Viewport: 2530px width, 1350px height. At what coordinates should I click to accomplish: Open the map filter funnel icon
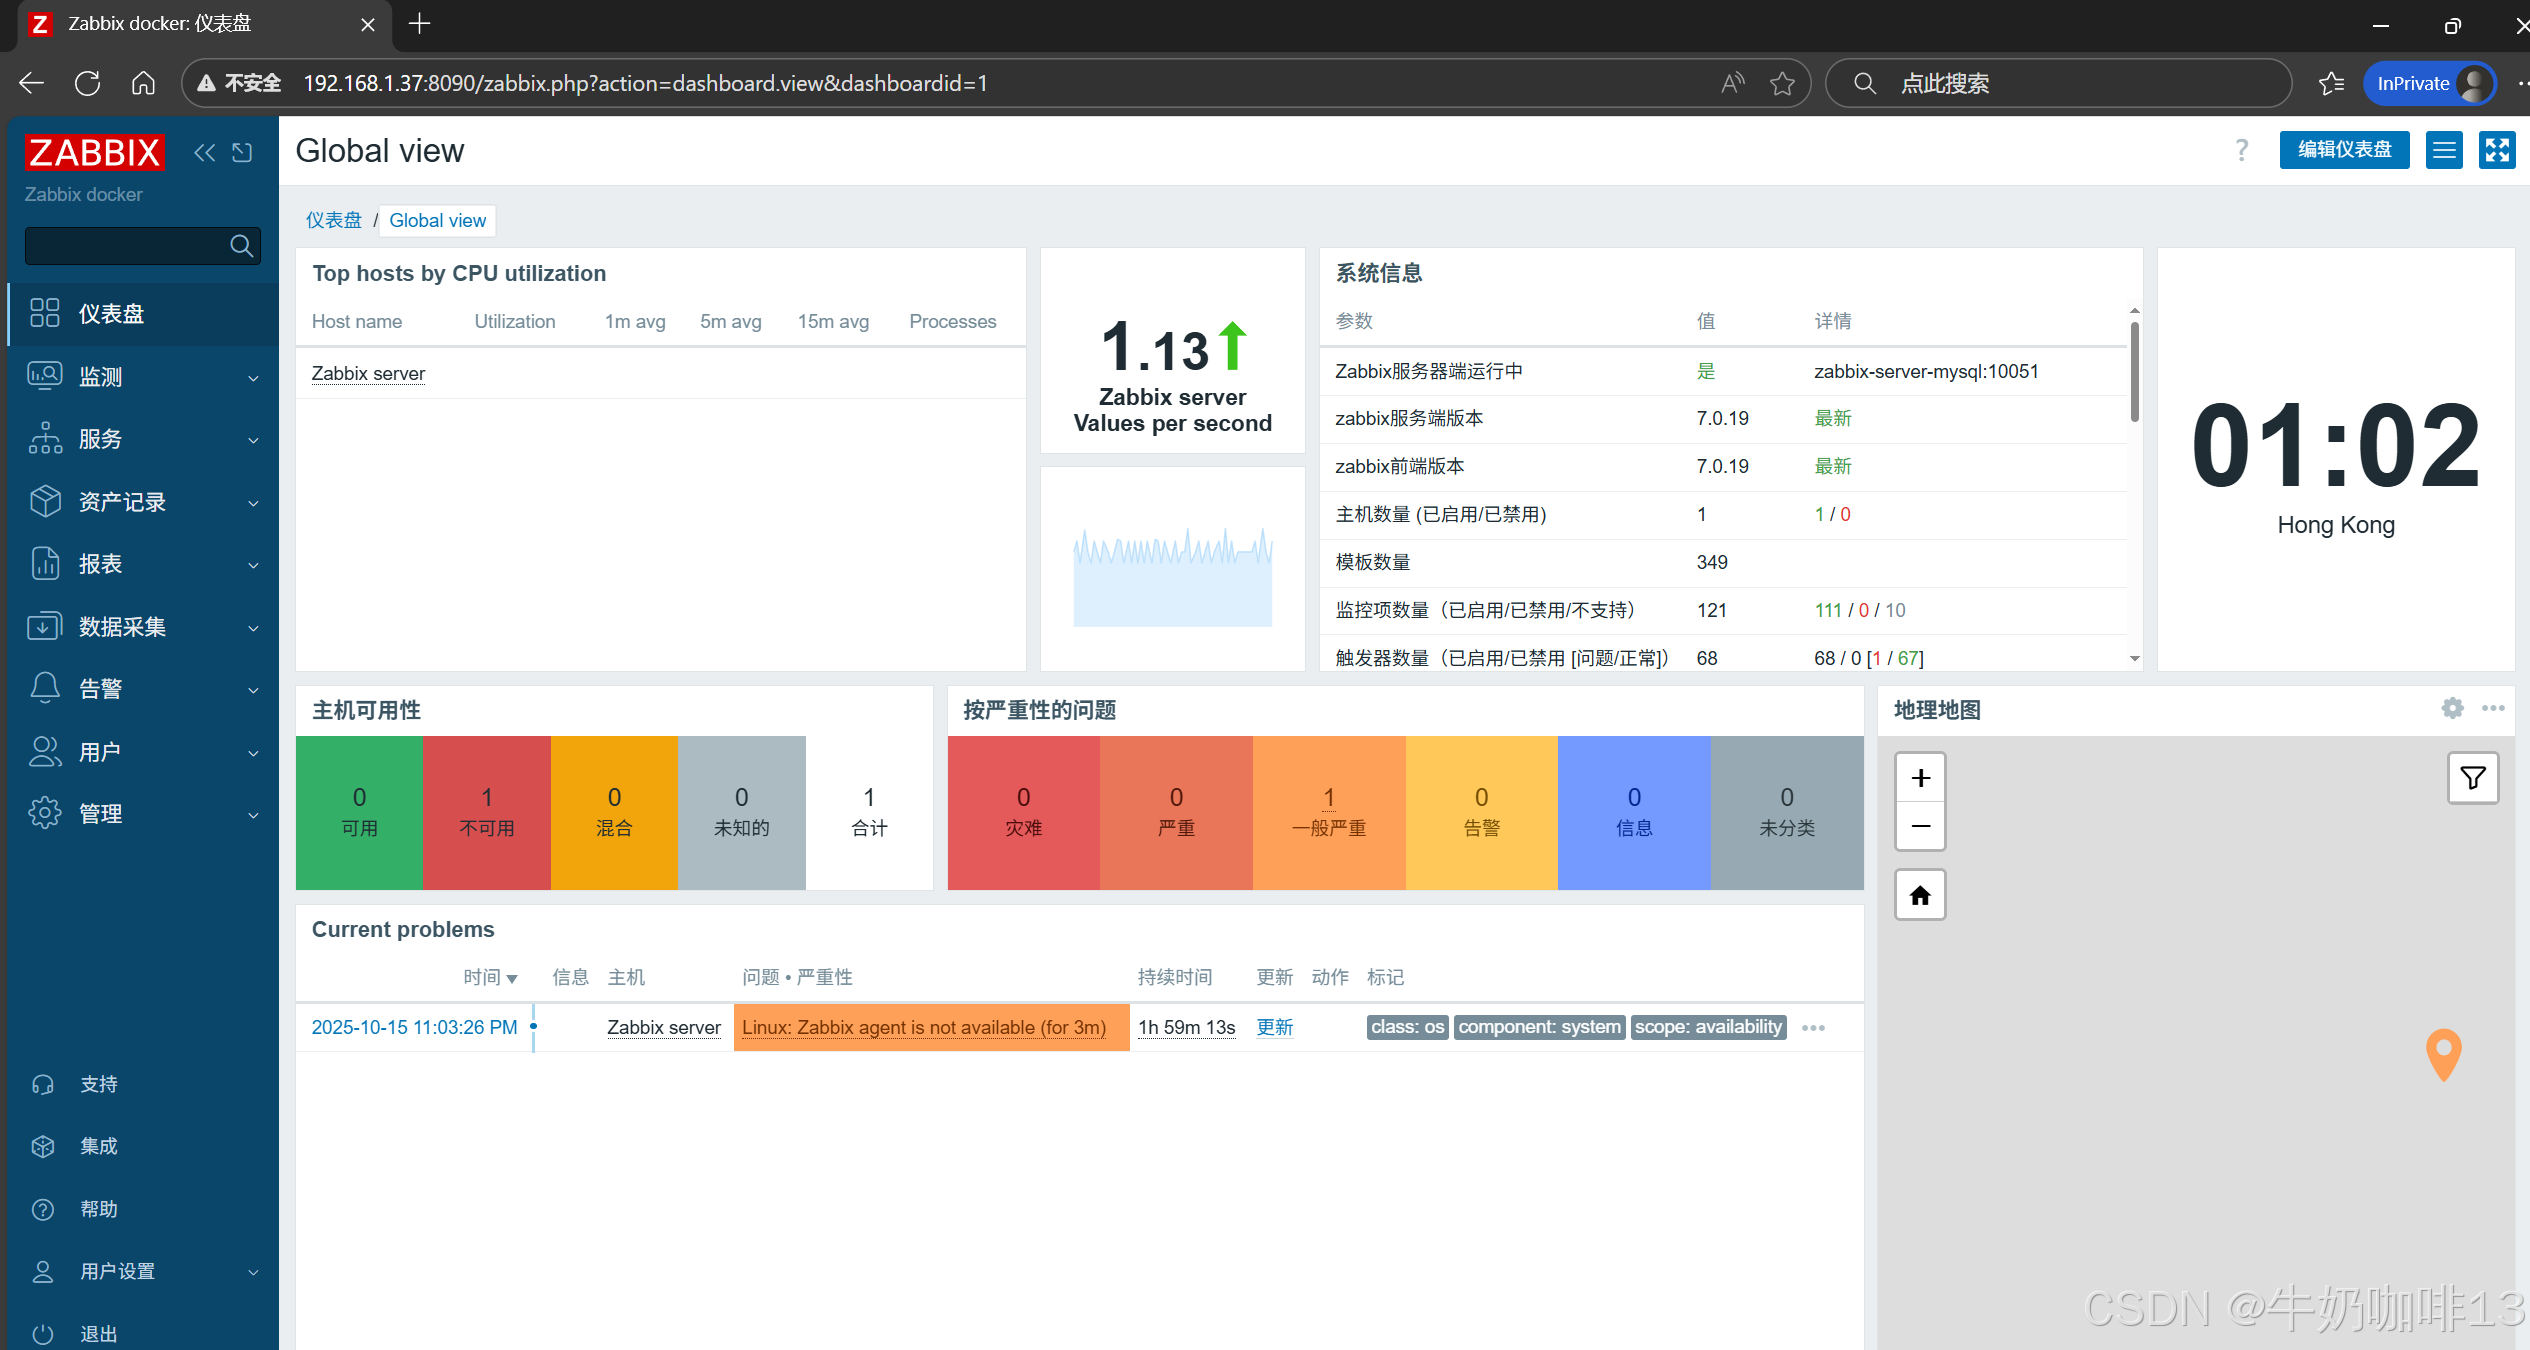tap(2473, 778)
